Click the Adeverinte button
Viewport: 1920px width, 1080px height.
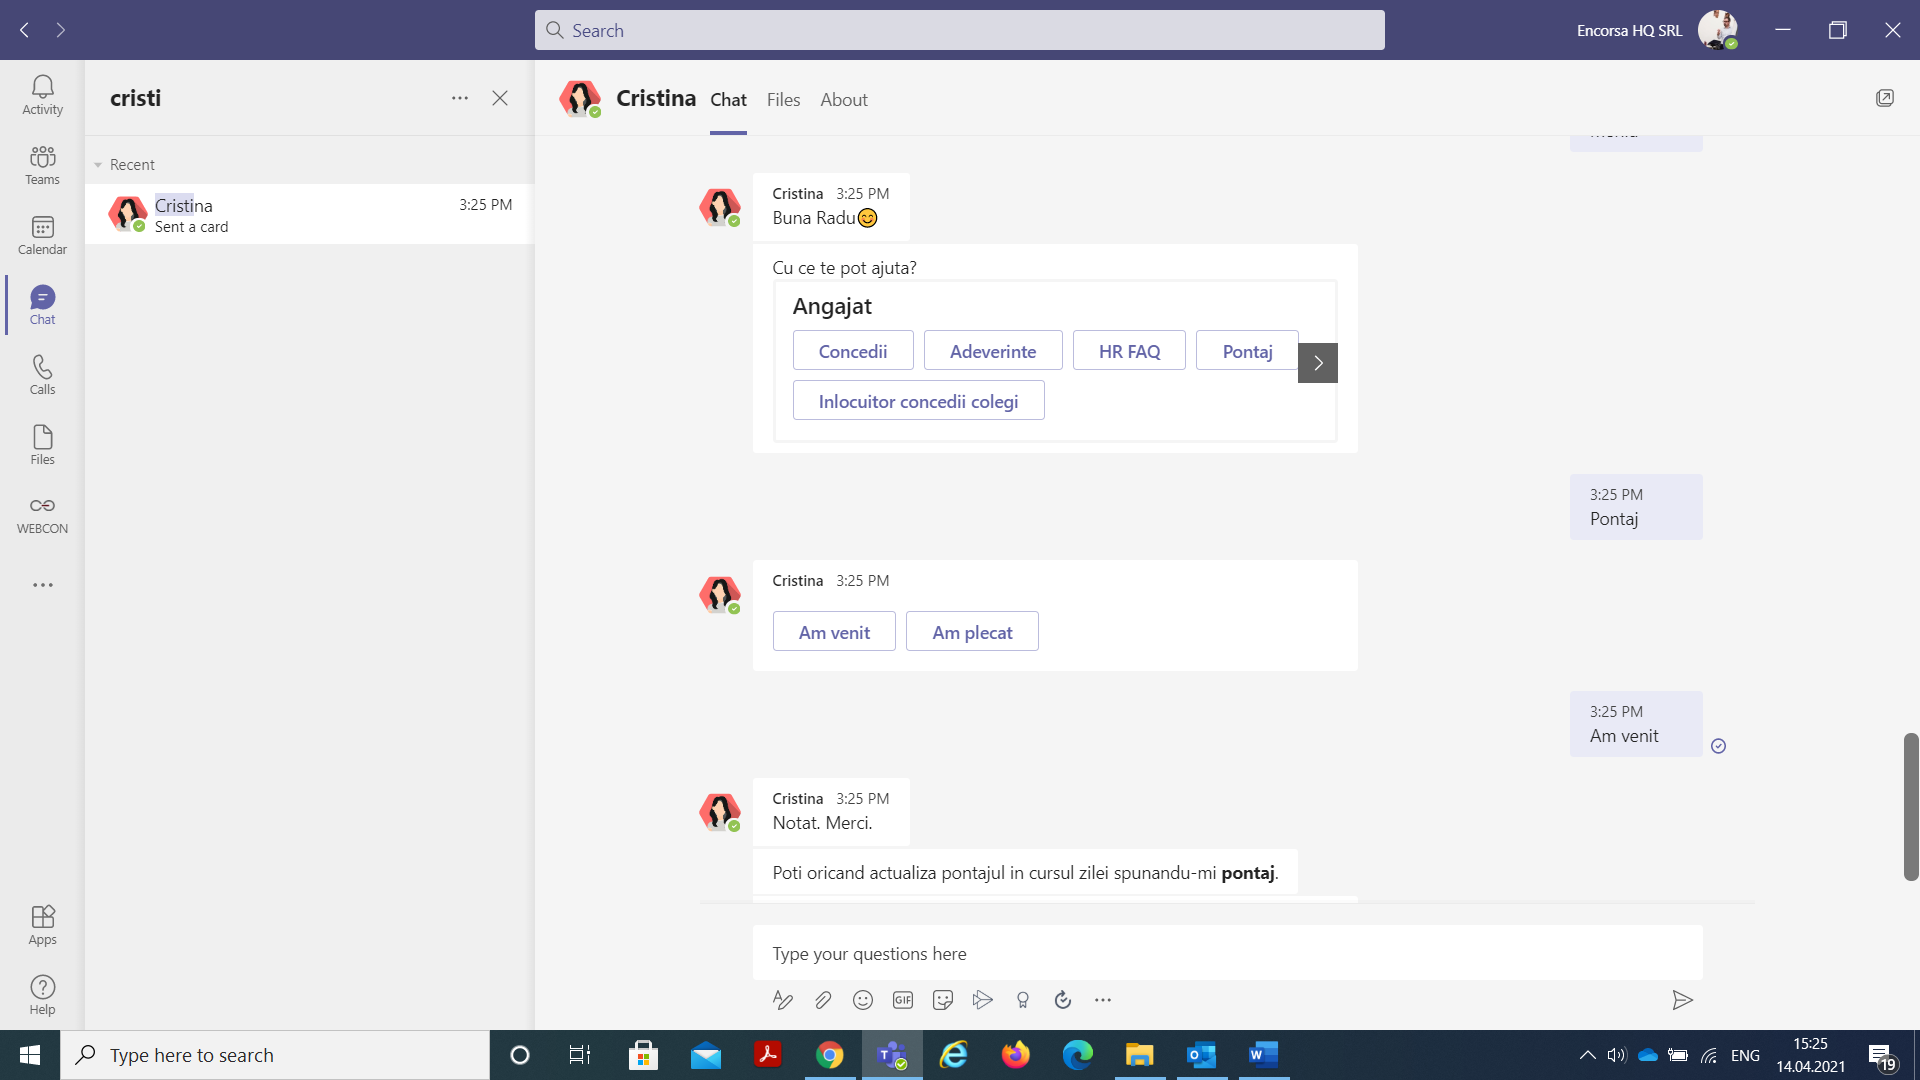coord(993,351)
